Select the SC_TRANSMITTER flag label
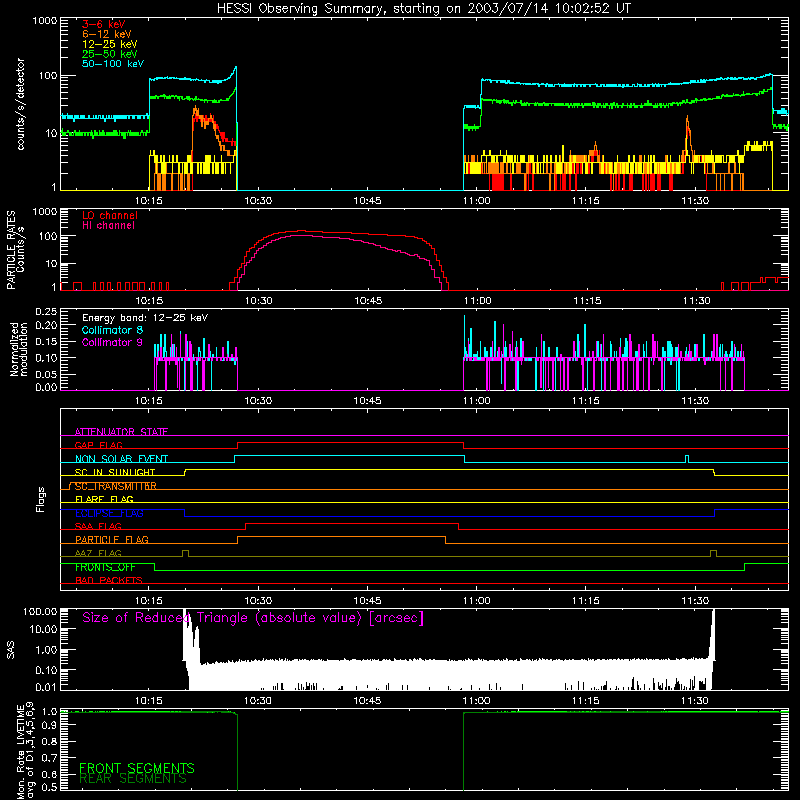The image size is (800, 800). click(115, 486)
